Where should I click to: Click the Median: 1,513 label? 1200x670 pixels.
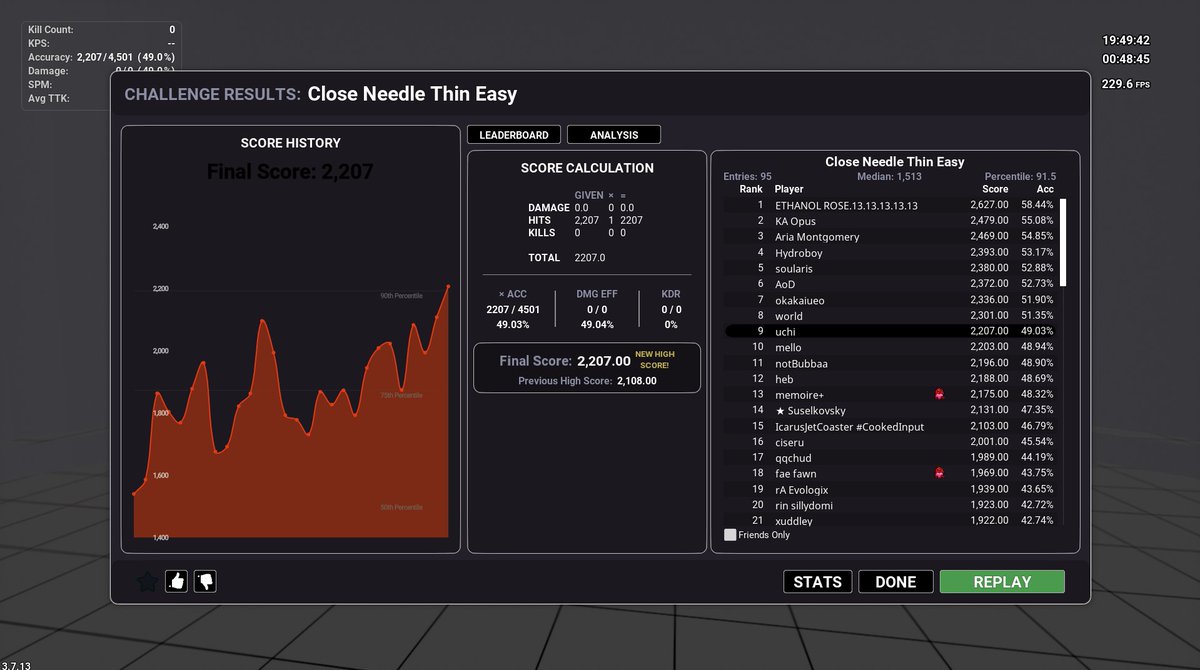coord(889,176)
